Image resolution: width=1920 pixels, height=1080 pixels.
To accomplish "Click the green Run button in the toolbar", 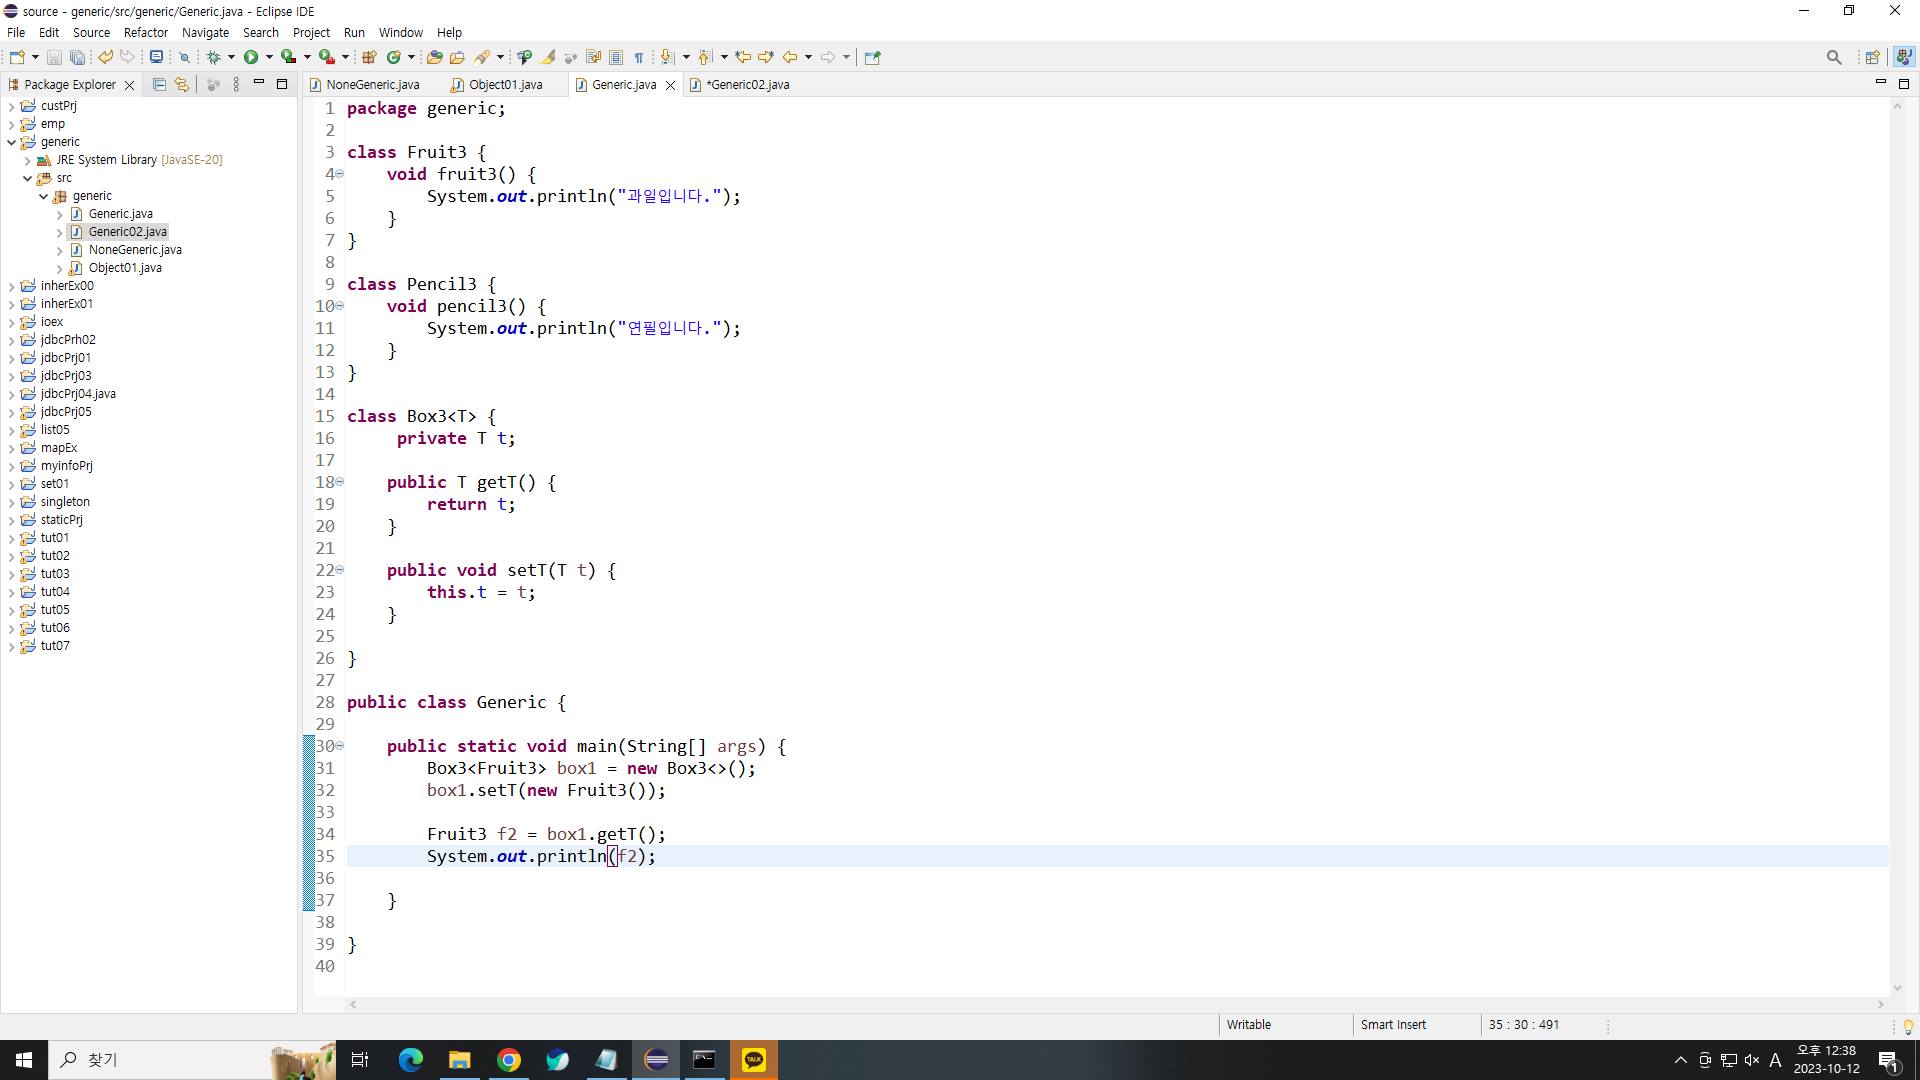I will 251,57.
